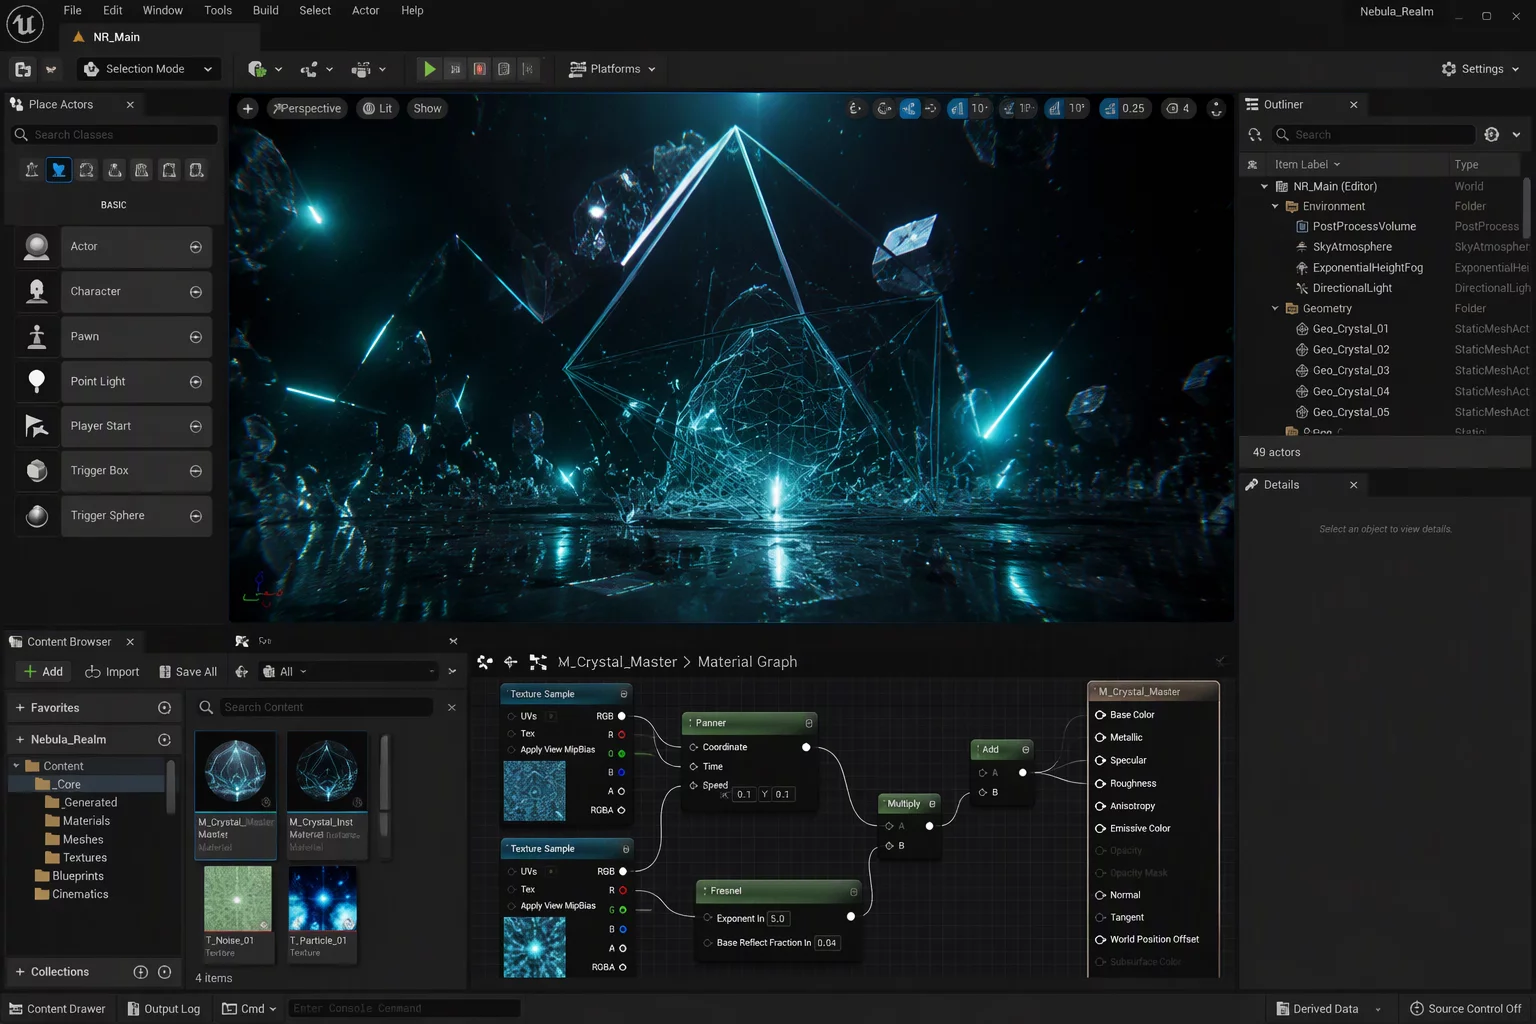Click the Perspective viewport button
This screenshot has height=1024, width=1536.
pos(307,108)
